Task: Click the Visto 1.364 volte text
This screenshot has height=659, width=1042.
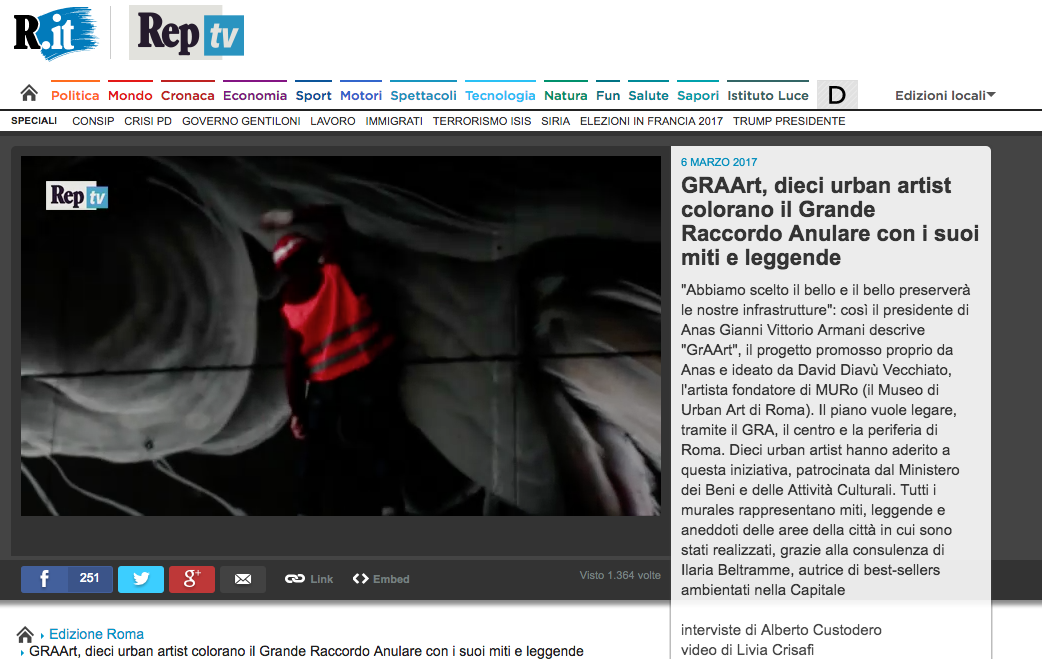Action: (x=620, y=575)
